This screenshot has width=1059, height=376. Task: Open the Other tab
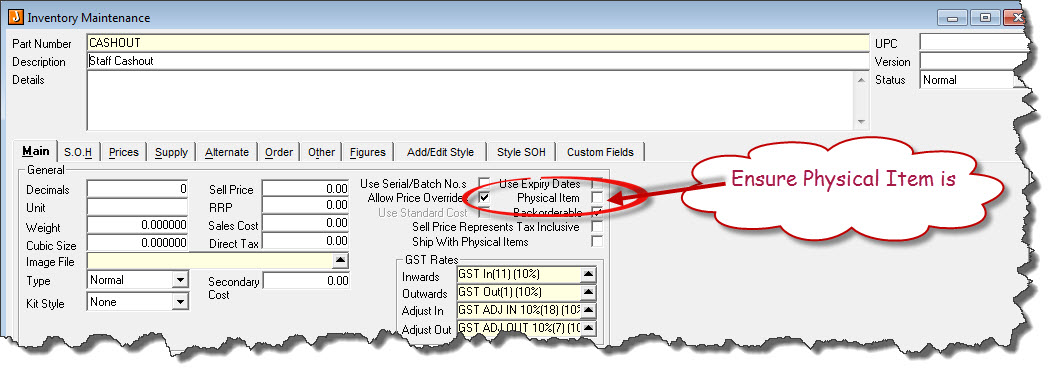tap(321, 152)
